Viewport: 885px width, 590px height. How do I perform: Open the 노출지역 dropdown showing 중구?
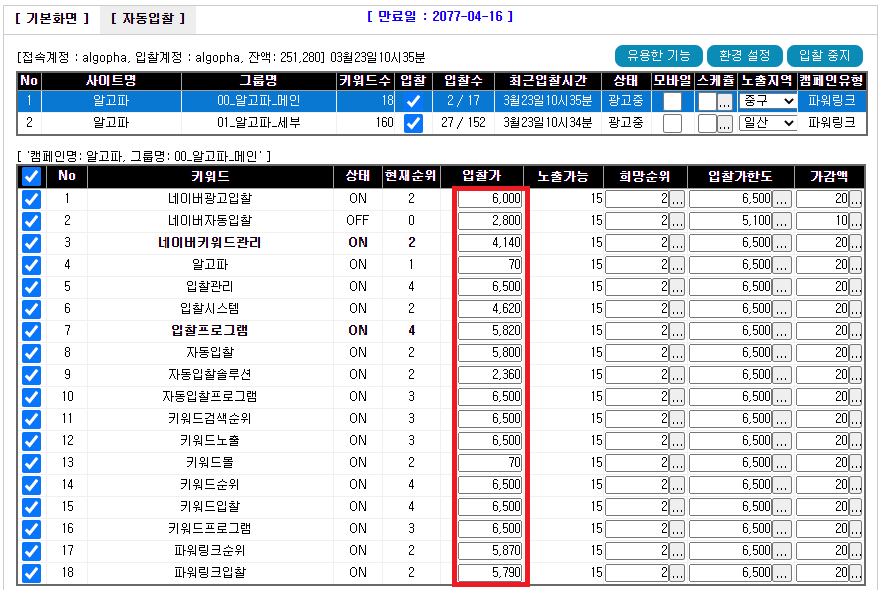tap(768, 101)
